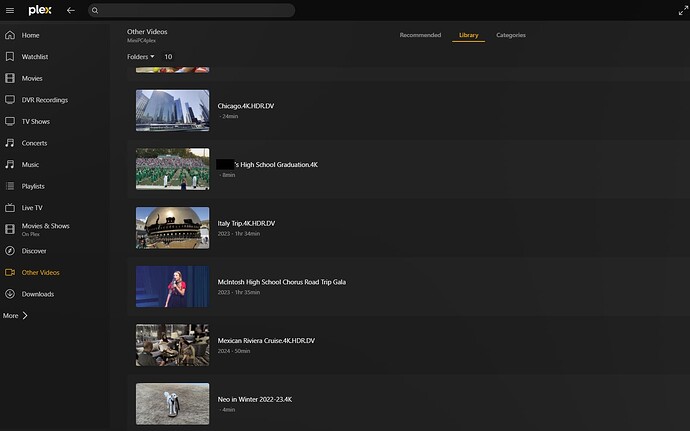Go back with the arrow icon

coord(70,10)
